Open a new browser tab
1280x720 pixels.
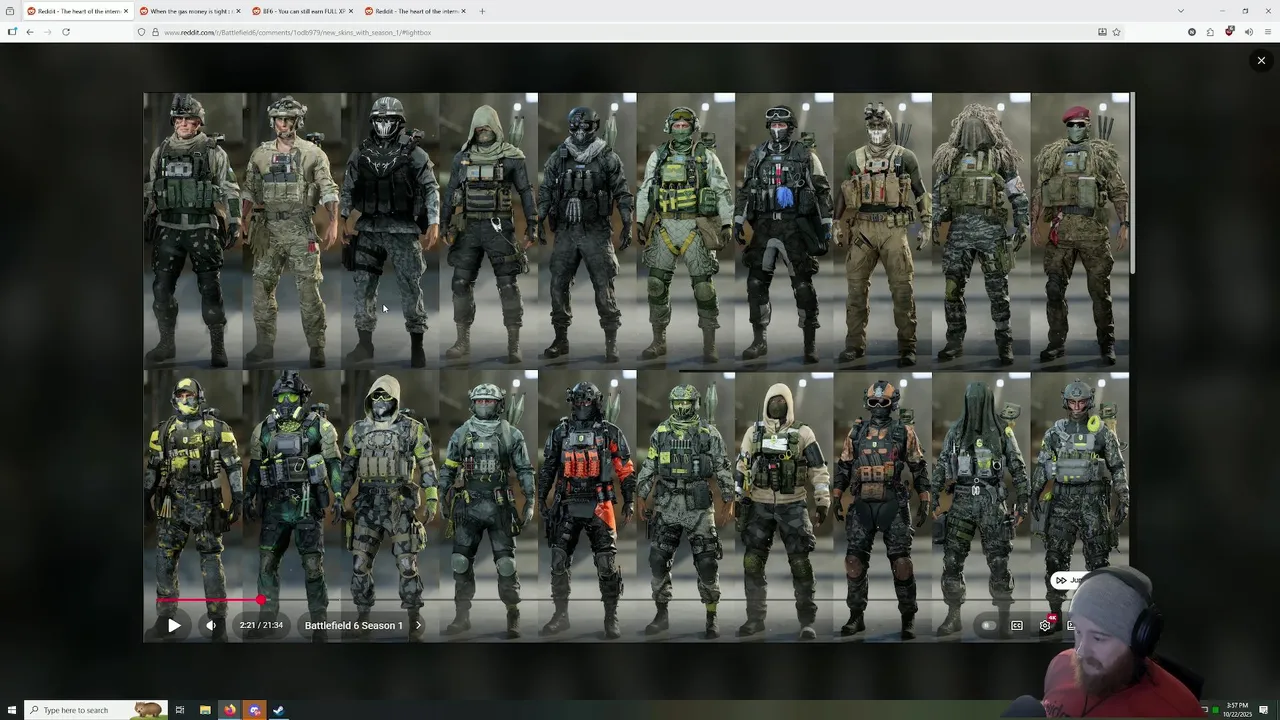point(482,11)
